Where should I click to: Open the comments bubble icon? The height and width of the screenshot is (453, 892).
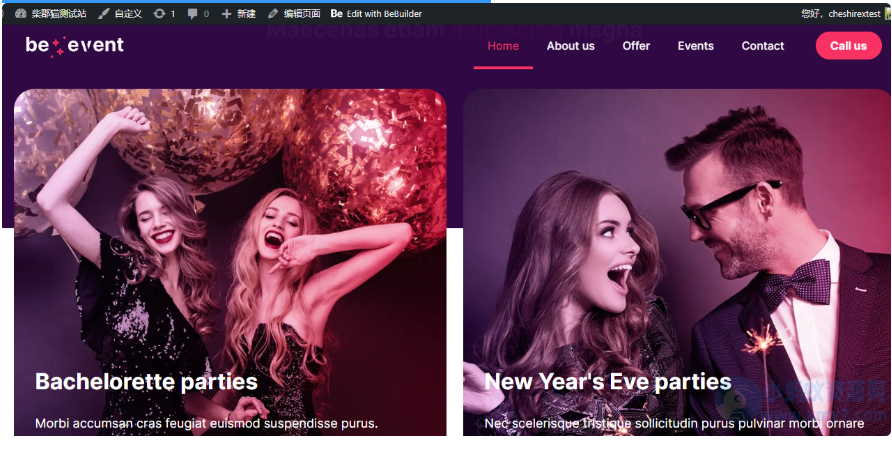(x=192, y=14)
